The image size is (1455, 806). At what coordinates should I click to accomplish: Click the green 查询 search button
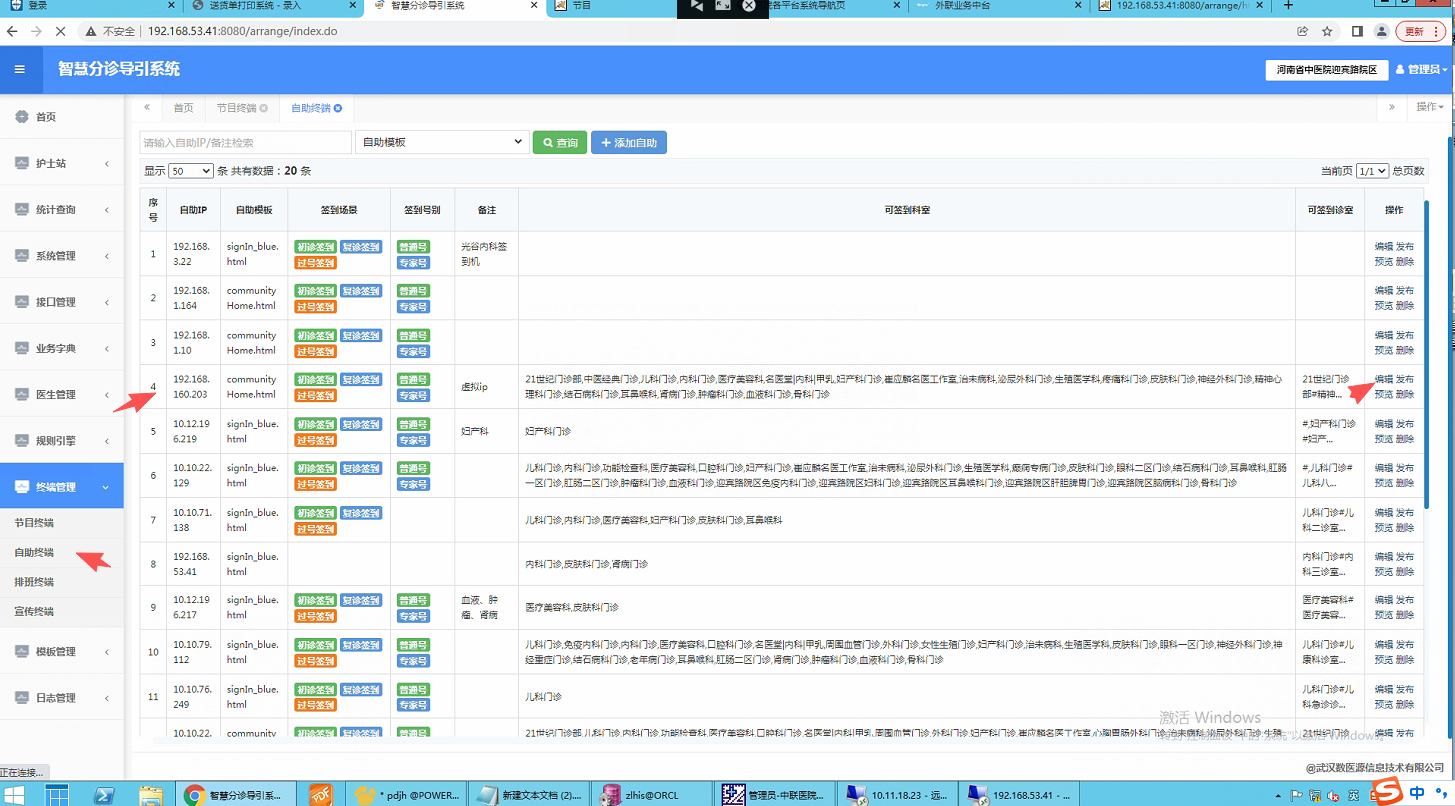point(559,143)
